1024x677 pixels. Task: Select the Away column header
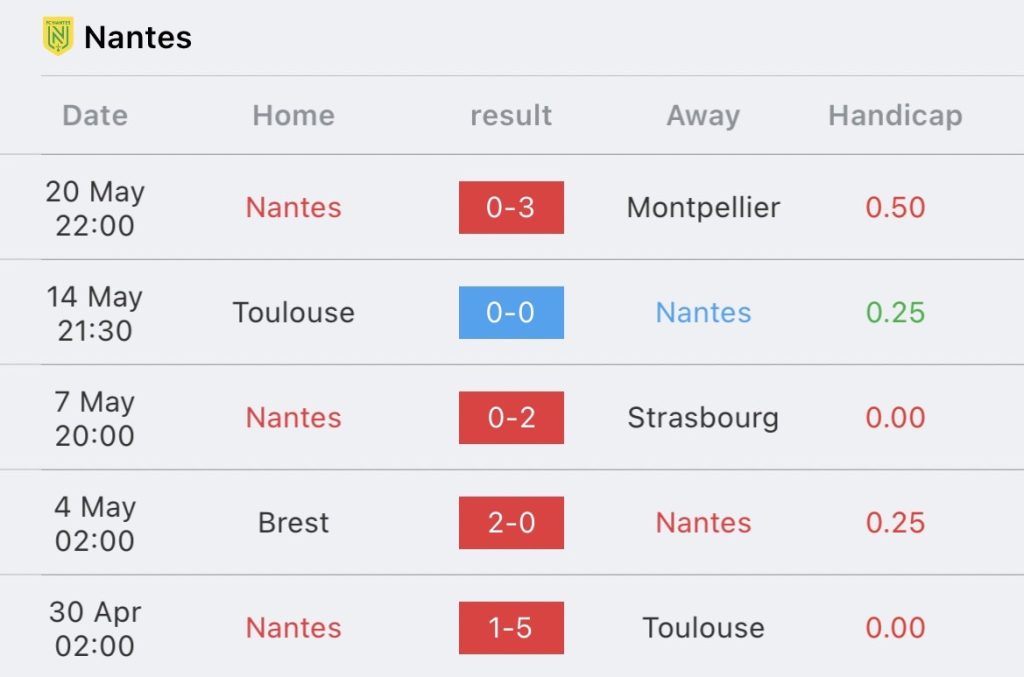703,116
